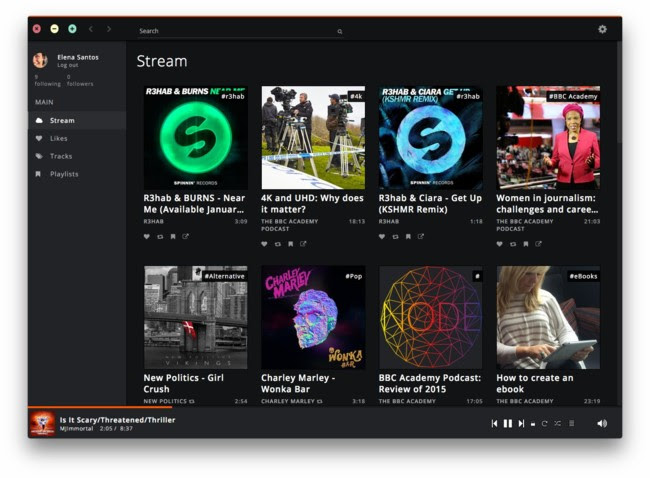Click the #BBC Academy tag
The width and height of the screenshot is (650, 478).
pyautogui.click(x=573, y=96)
